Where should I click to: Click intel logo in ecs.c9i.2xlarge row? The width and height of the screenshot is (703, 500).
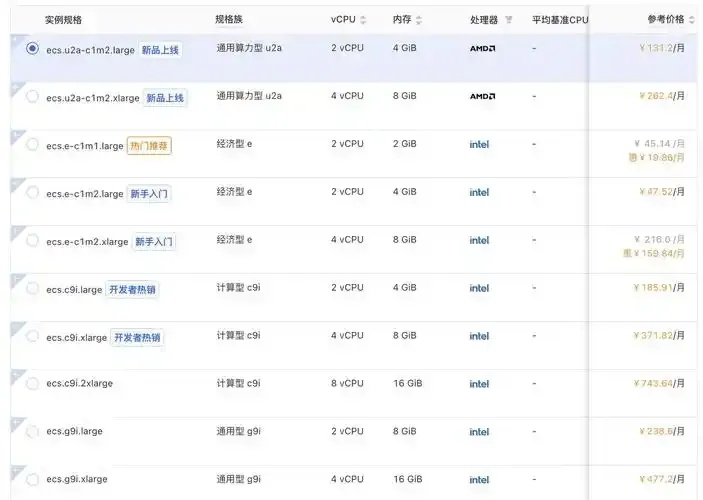479,384
